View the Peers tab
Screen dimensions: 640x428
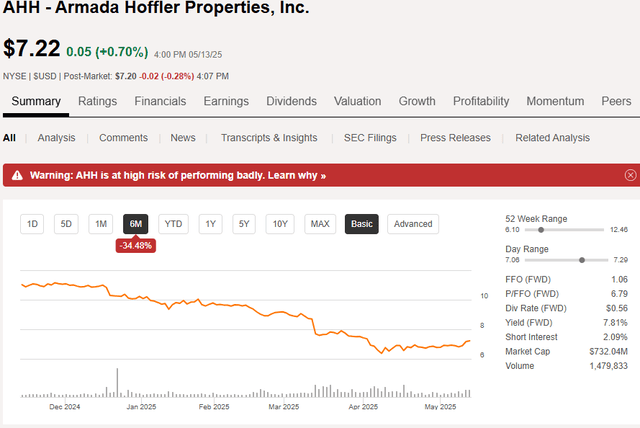(617, 101)
